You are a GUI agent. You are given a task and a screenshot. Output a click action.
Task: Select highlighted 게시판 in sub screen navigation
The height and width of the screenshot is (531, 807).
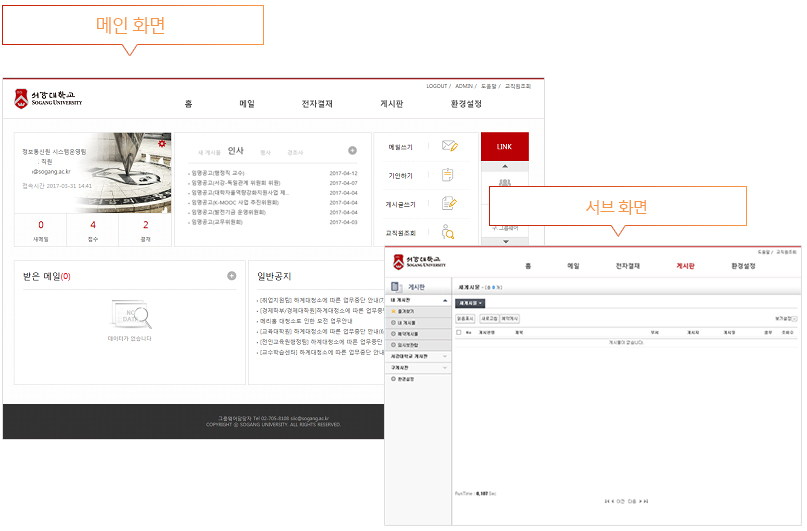pos(686,266)
